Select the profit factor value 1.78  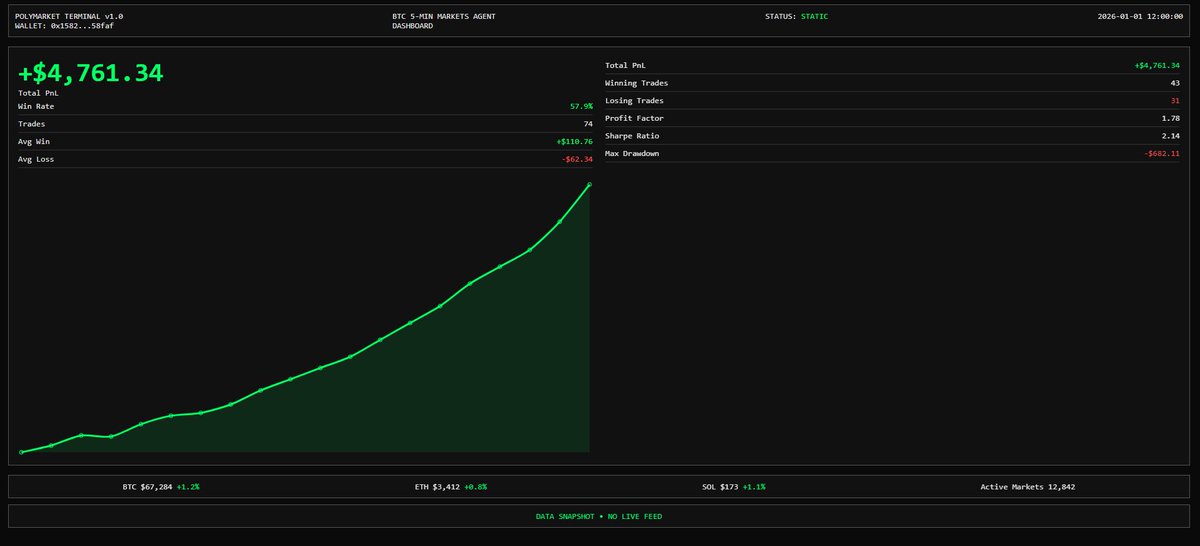click(x=1171, y=118)
